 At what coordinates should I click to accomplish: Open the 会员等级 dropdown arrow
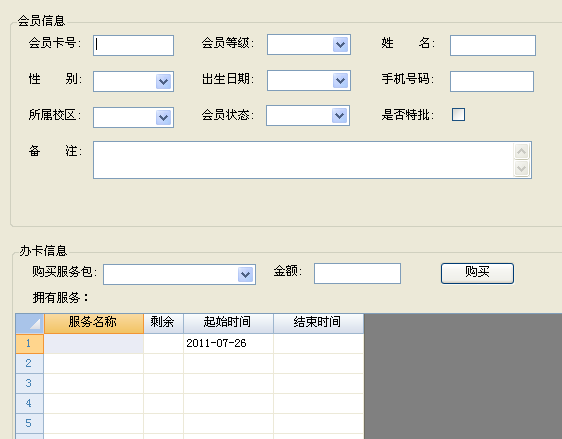pos(340,45)
